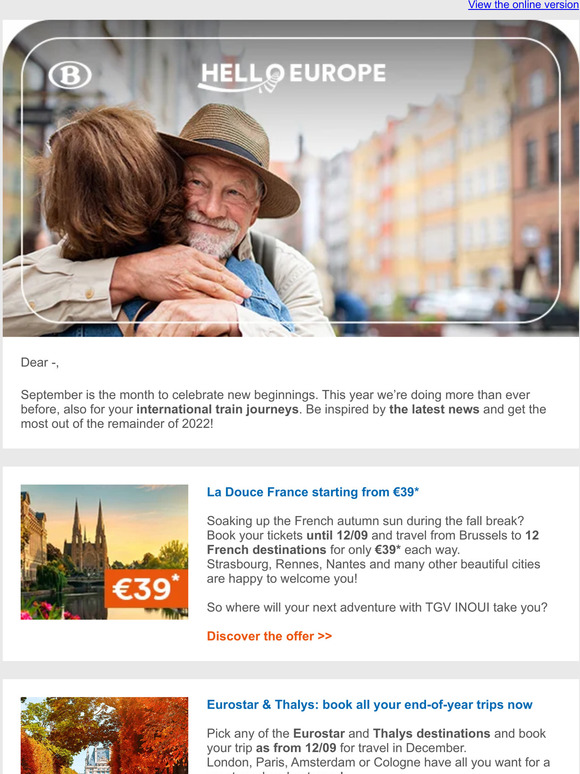The image size is (580, 774).
Task: Click the bold '12 French destinations' text
Action: (x=373, y=542)
